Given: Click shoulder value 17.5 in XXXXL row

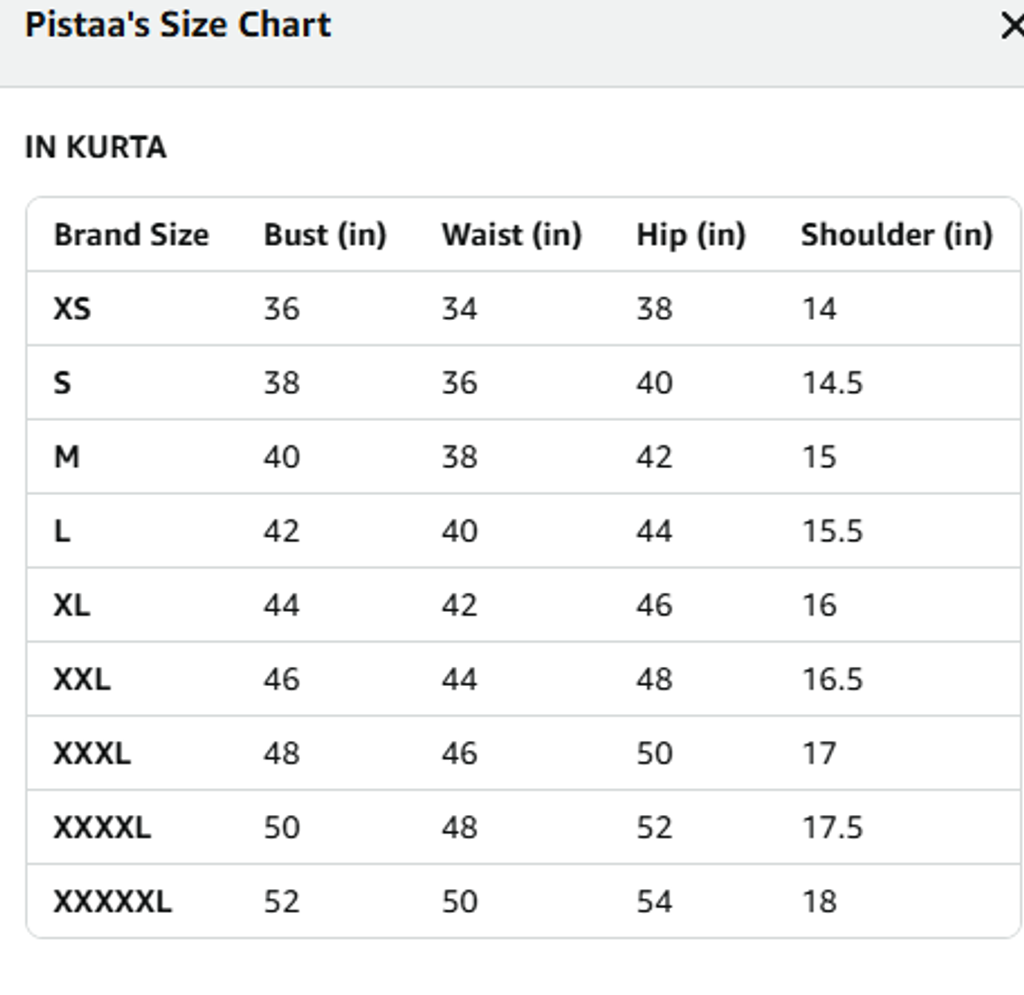Looking at the screenshot, I should point(832,827).
